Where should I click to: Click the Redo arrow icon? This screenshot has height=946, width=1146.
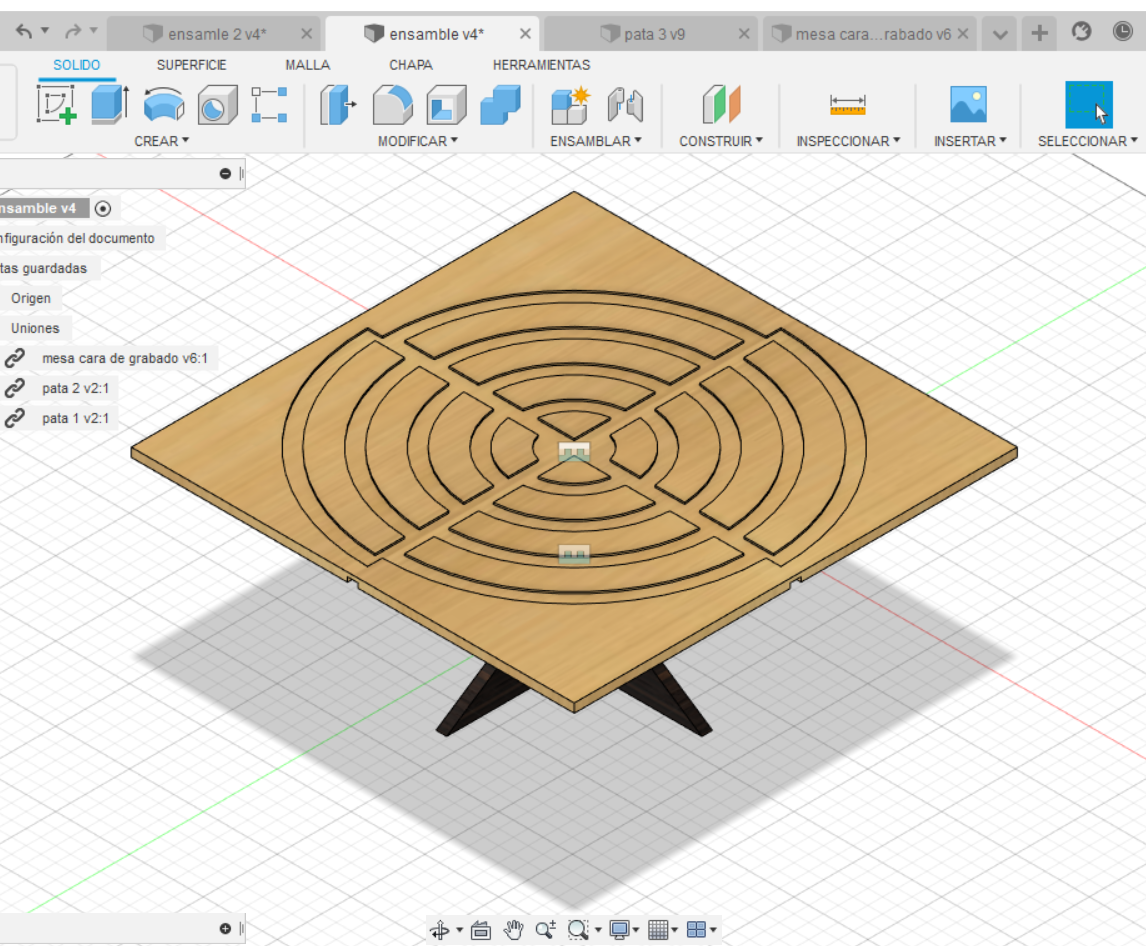coord(72,31)
